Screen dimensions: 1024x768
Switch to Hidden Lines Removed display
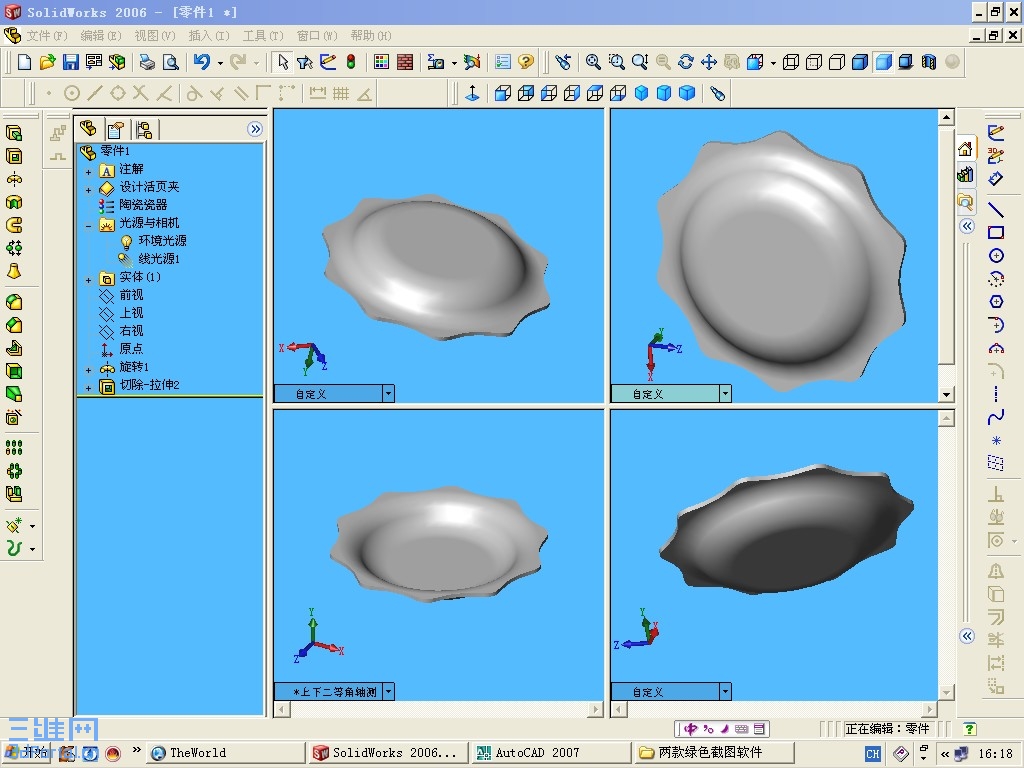(837, 62)
